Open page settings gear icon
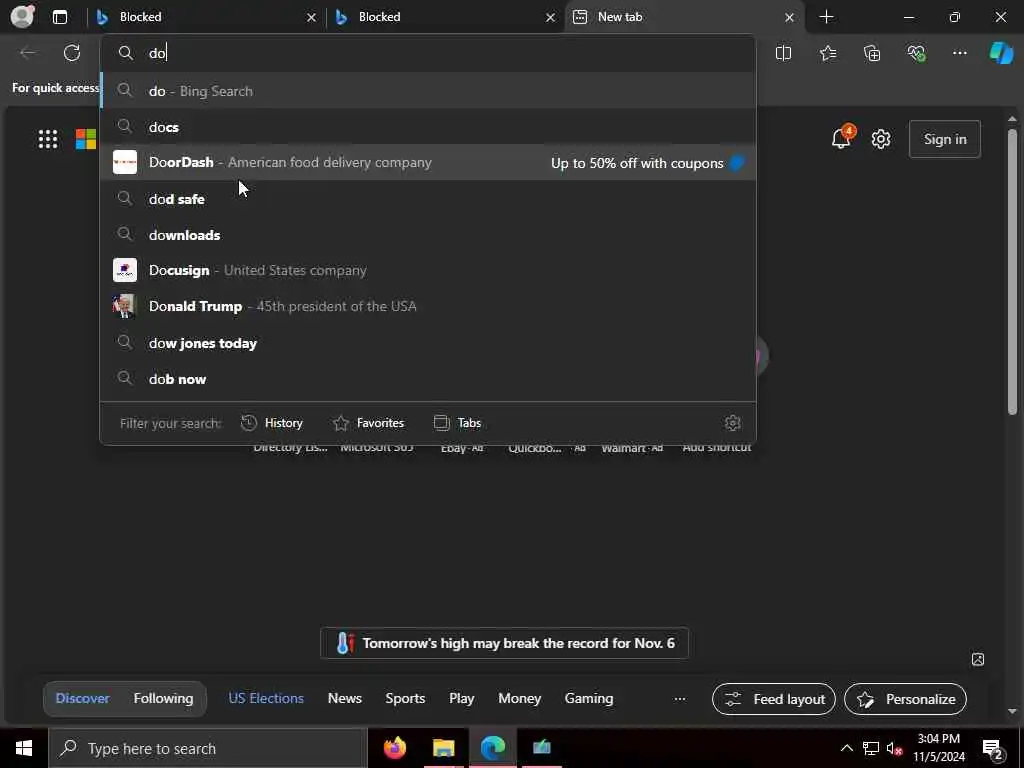 click(x=881, y=139)
